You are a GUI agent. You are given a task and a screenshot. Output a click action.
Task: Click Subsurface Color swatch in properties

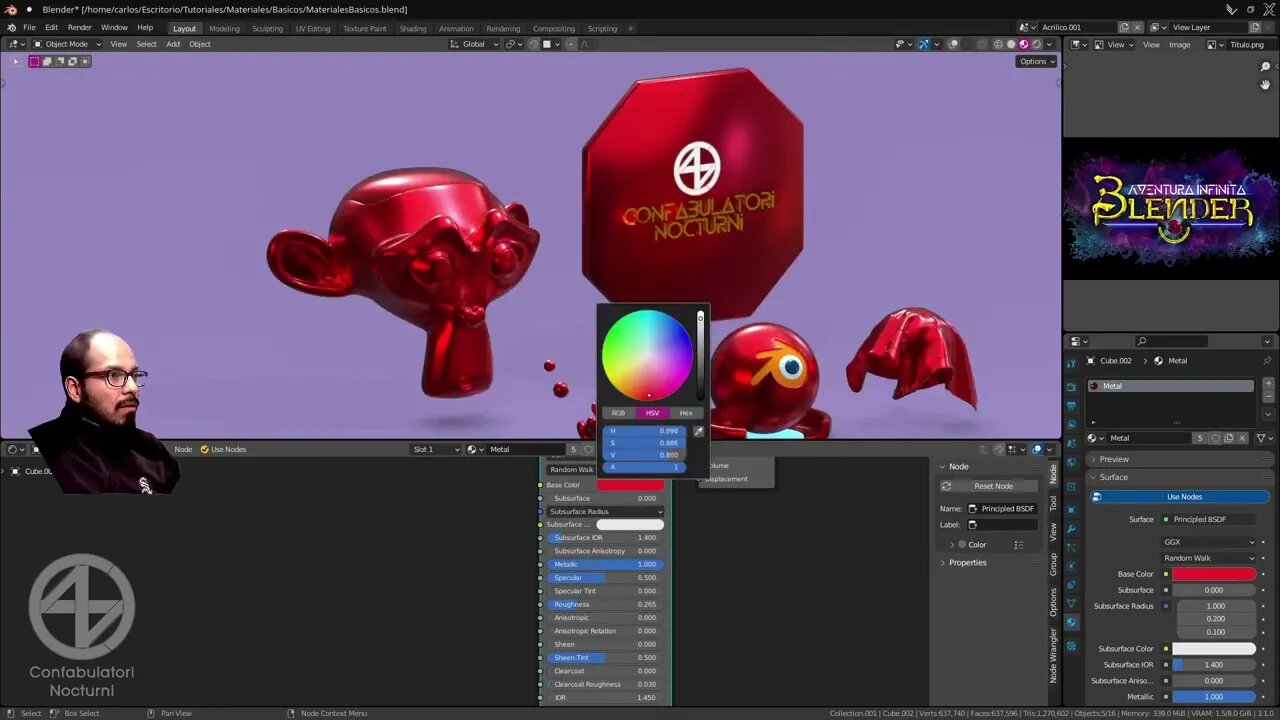click(x=1214, y=649)
